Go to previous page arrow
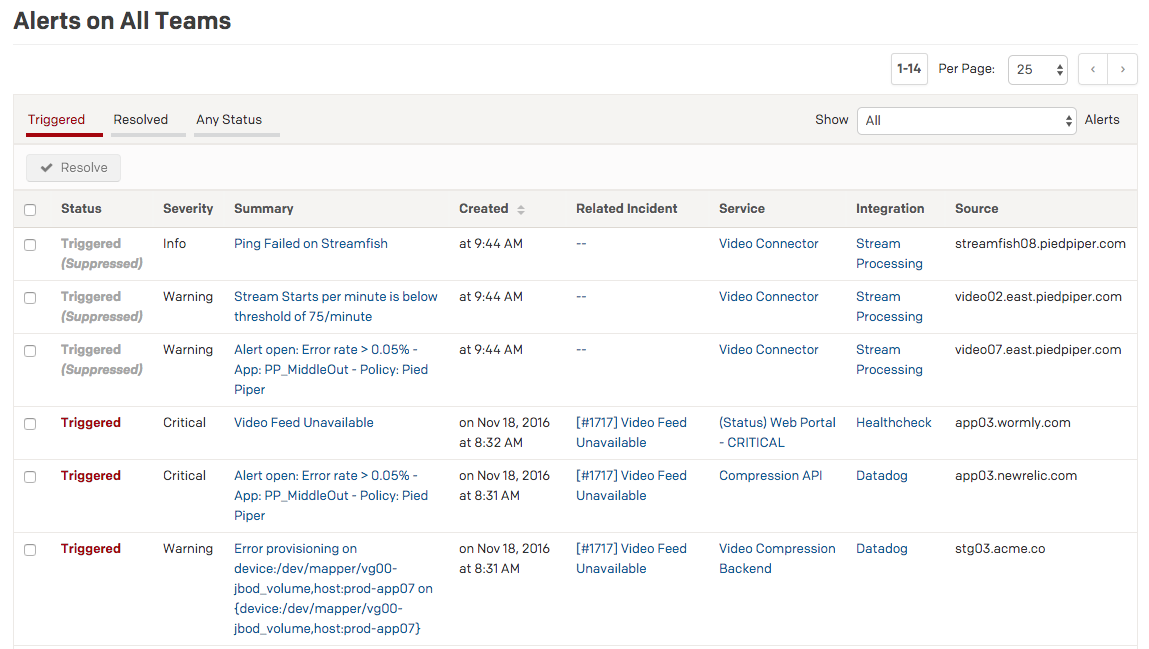The width and height of the screenshot is (1149, 649). [x=1093, y=69]
